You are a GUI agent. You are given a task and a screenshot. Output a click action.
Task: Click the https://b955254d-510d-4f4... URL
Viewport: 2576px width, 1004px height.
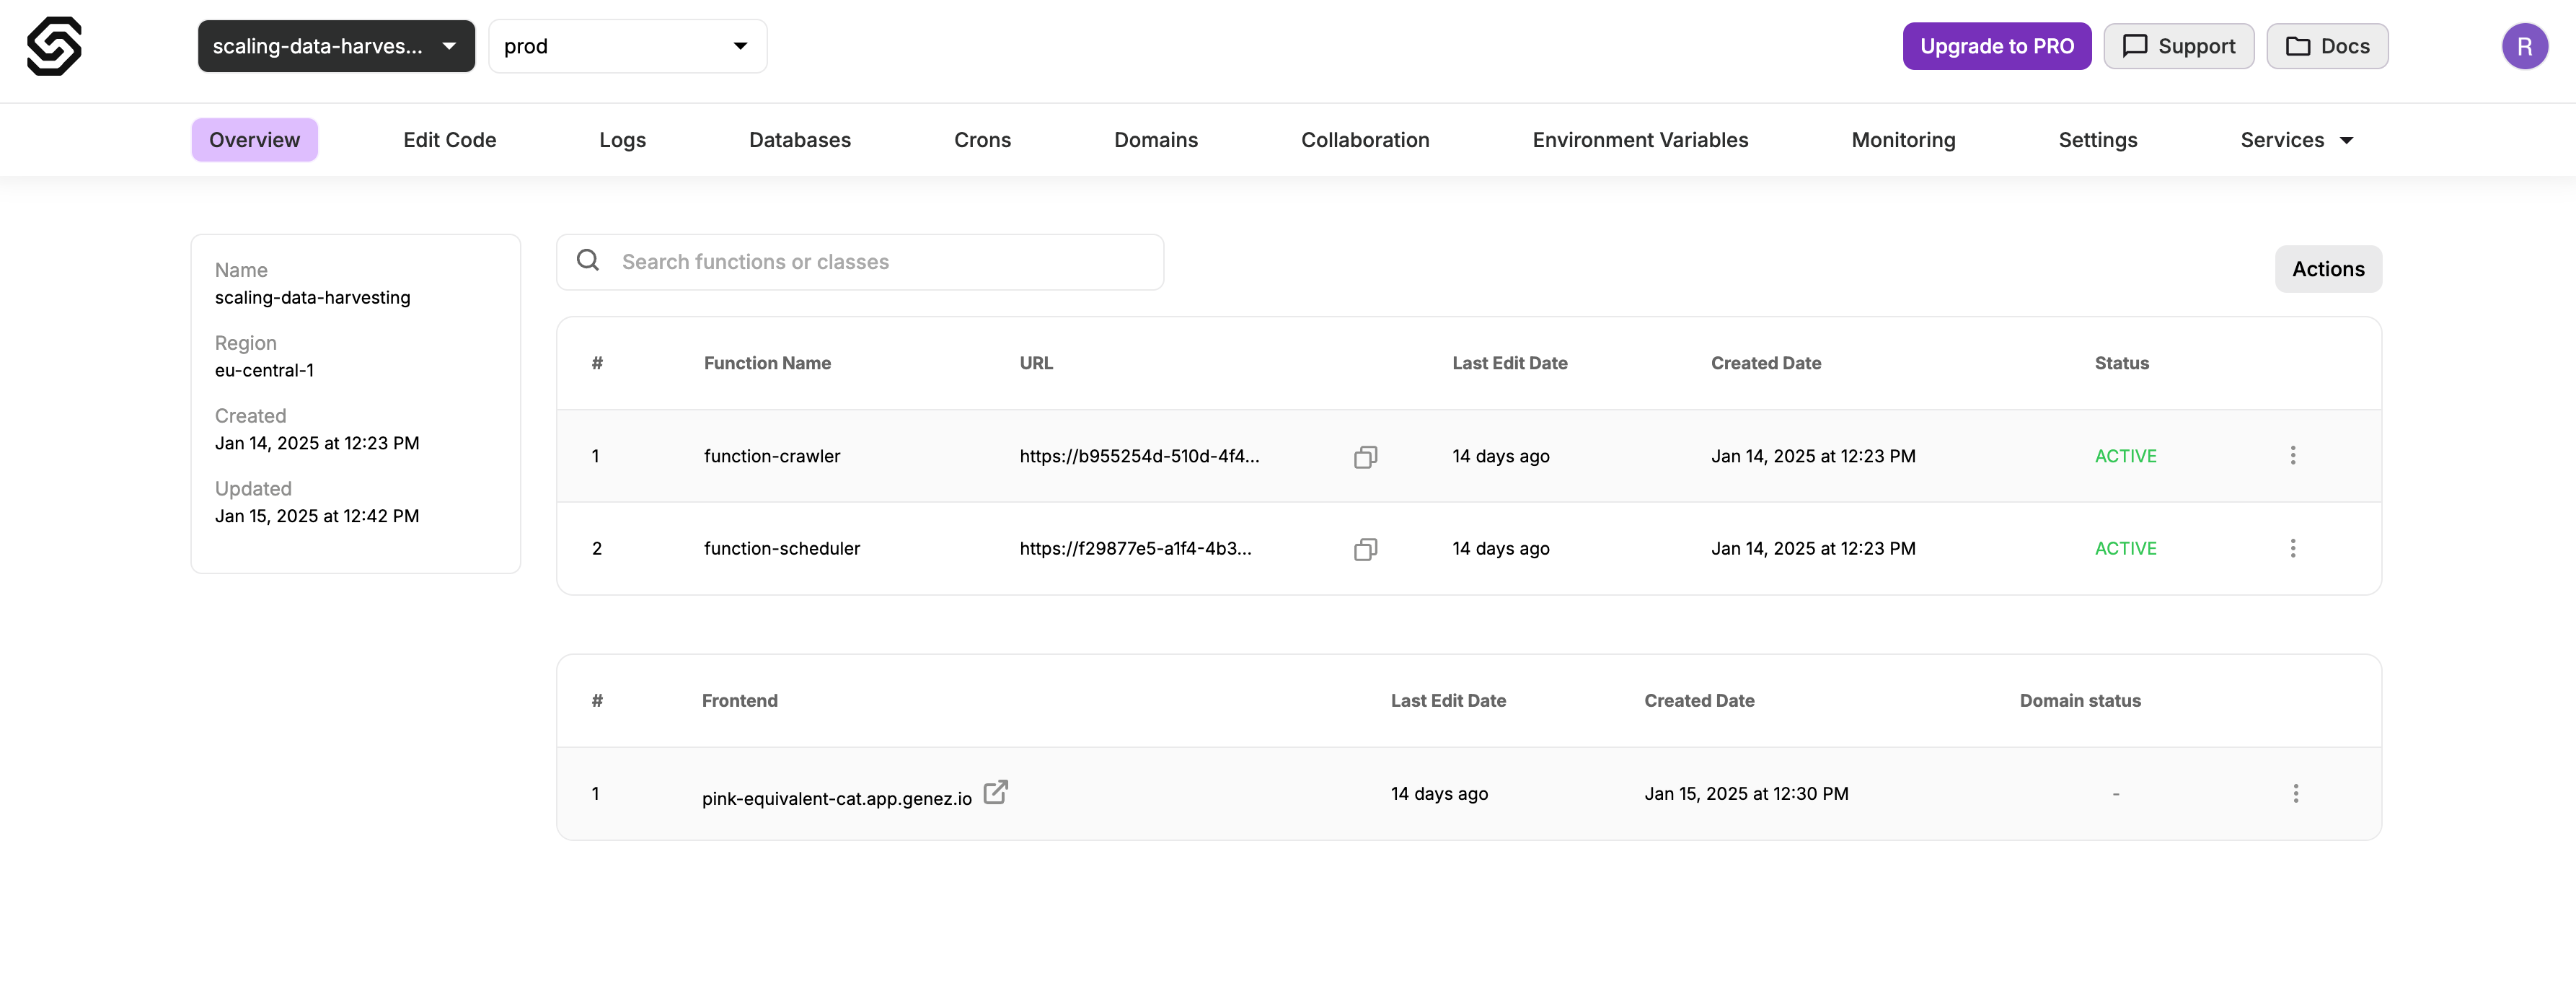tap(1139, 456)
